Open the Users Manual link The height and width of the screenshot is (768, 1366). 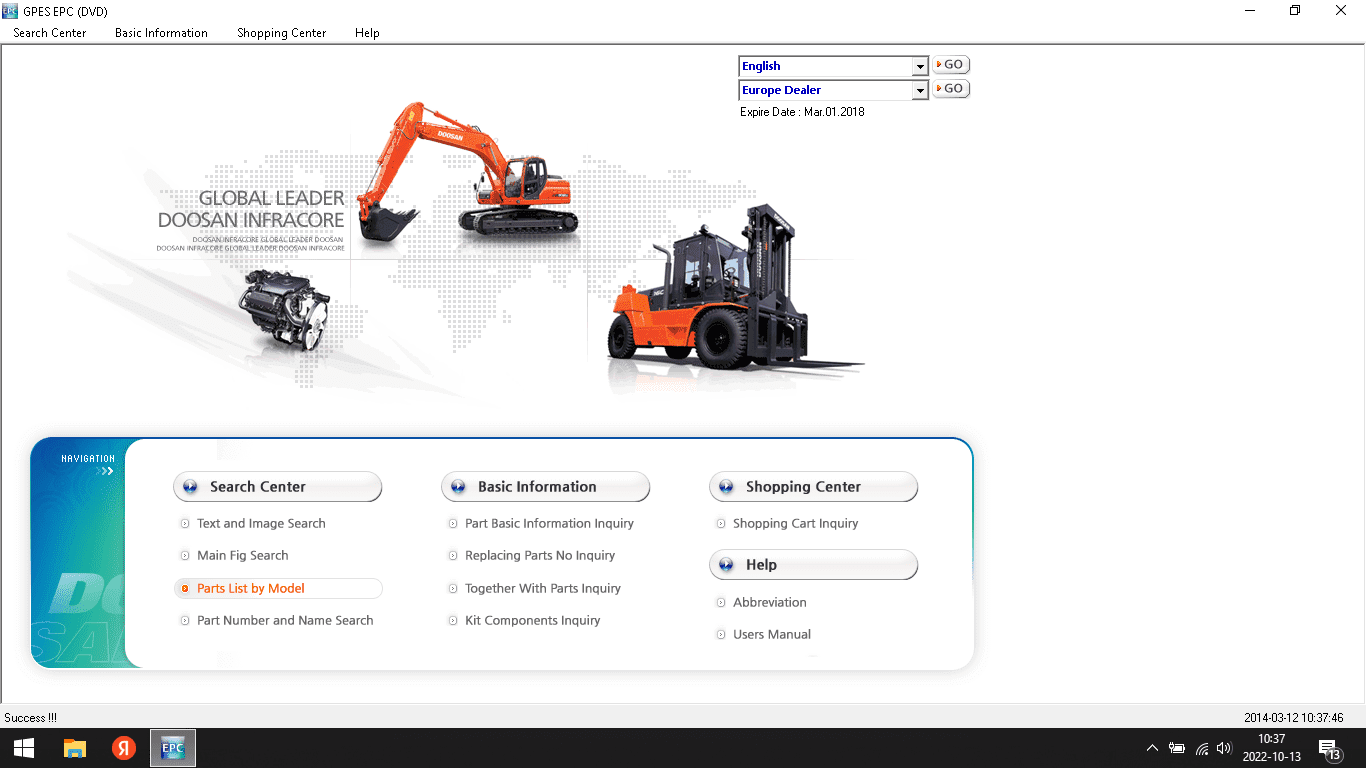(x=771, y=635)
